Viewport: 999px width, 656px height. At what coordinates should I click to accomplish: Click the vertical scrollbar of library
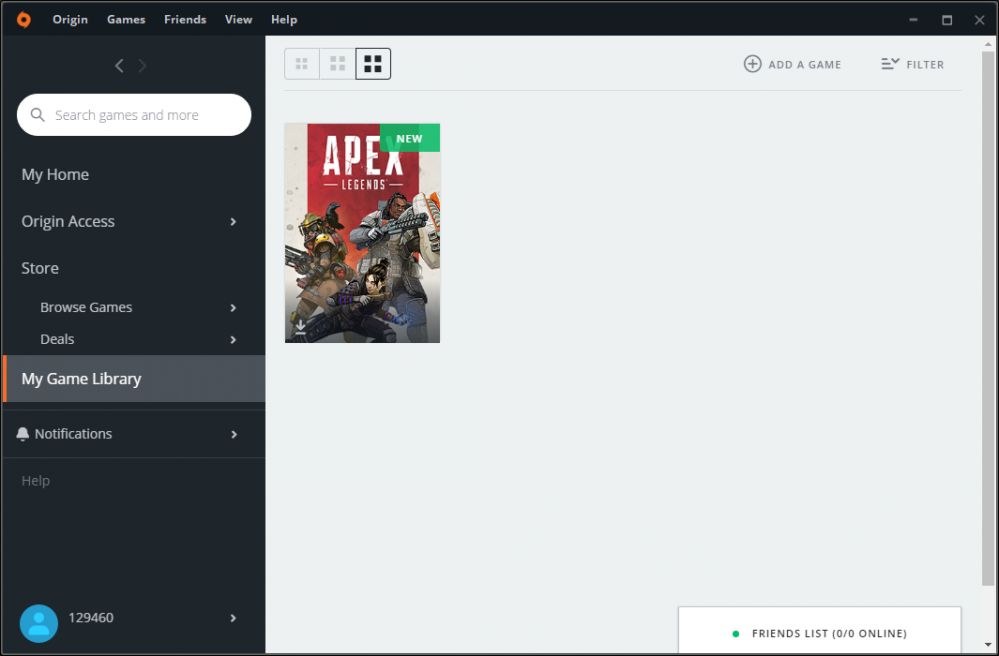point(988,318)
